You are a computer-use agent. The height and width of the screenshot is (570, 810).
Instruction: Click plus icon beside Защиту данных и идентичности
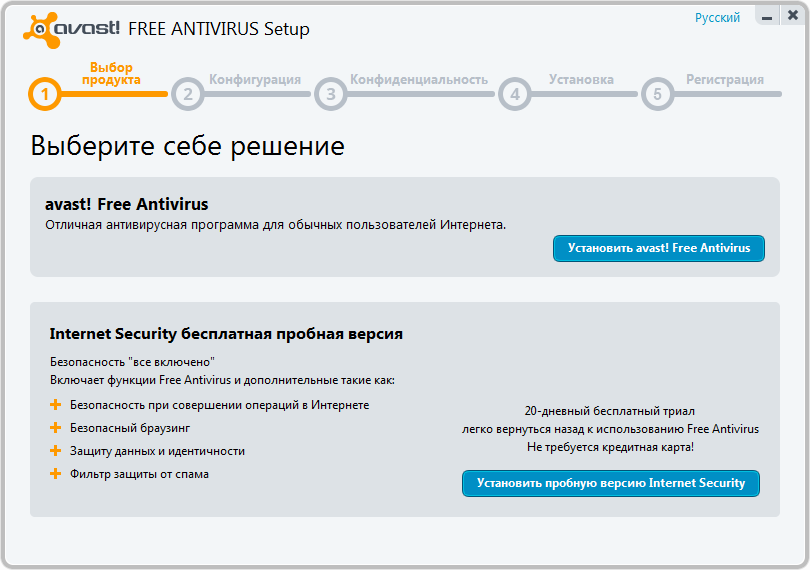coord(56,451)
